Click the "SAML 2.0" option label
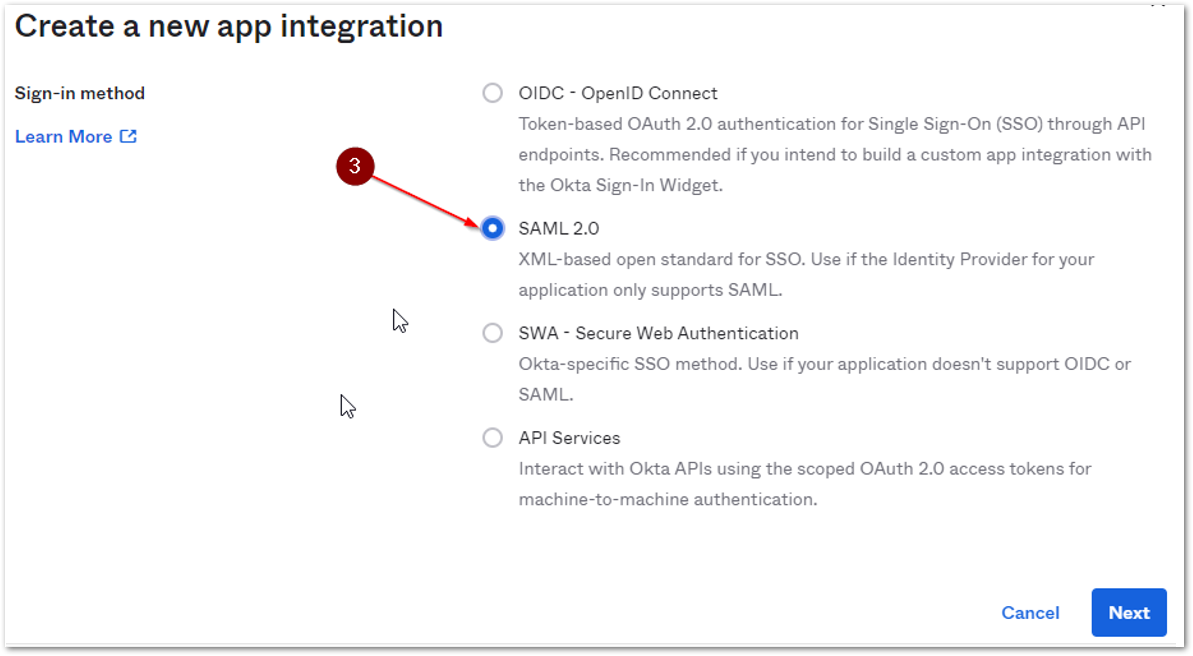This screenshot has width=1193, height=656. [559, 229]
